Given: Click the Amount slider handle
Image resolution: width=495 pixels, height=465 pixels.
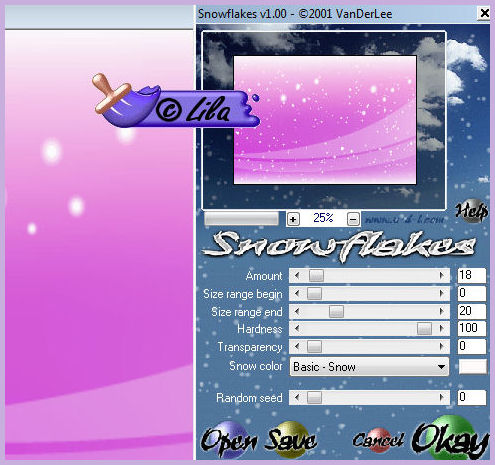Looking at the screenshot, I should [x=316, y=276].
